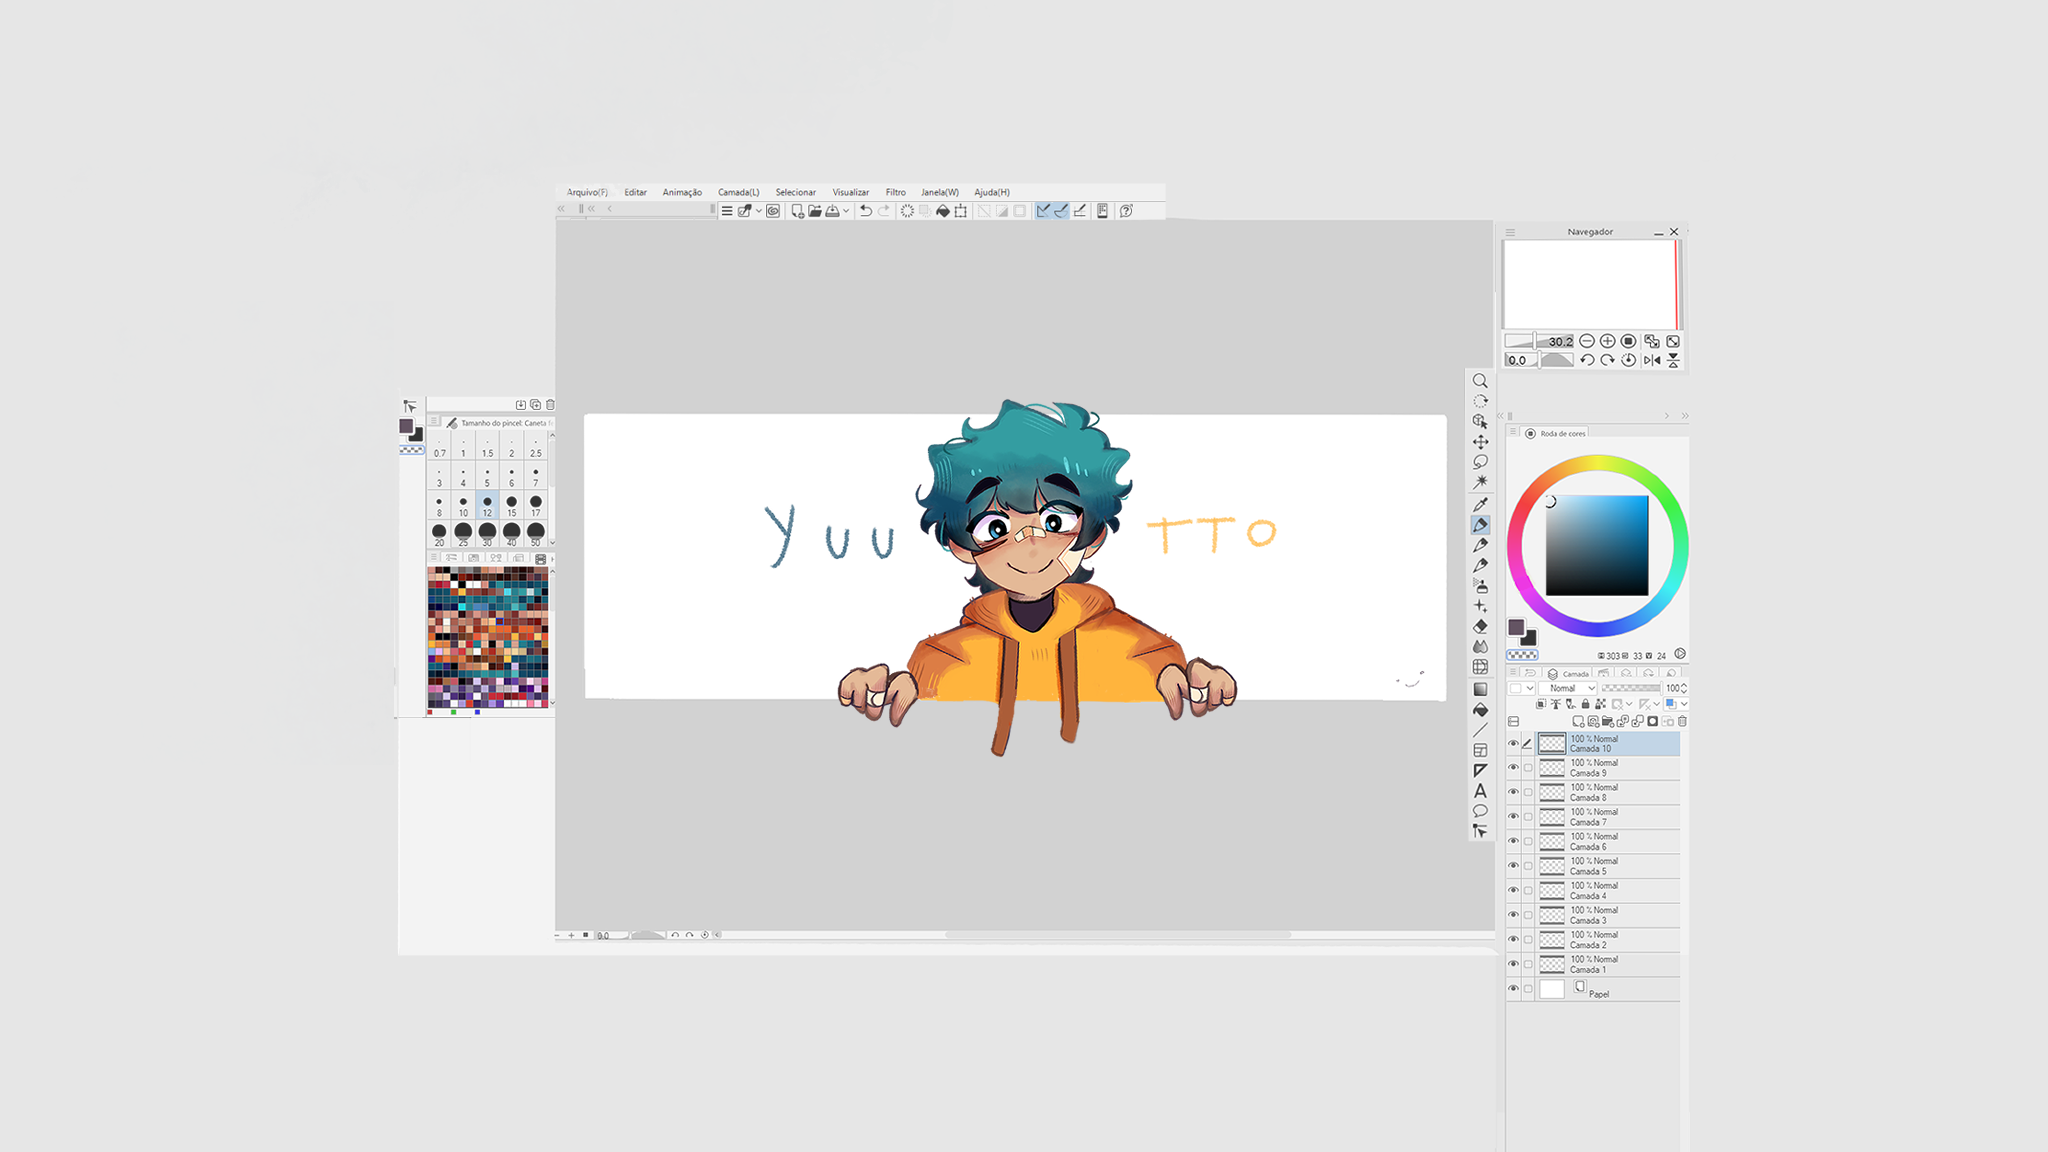Click the Fill bucket tool
2048x1152 pixels.
(x=1480, y=710)
